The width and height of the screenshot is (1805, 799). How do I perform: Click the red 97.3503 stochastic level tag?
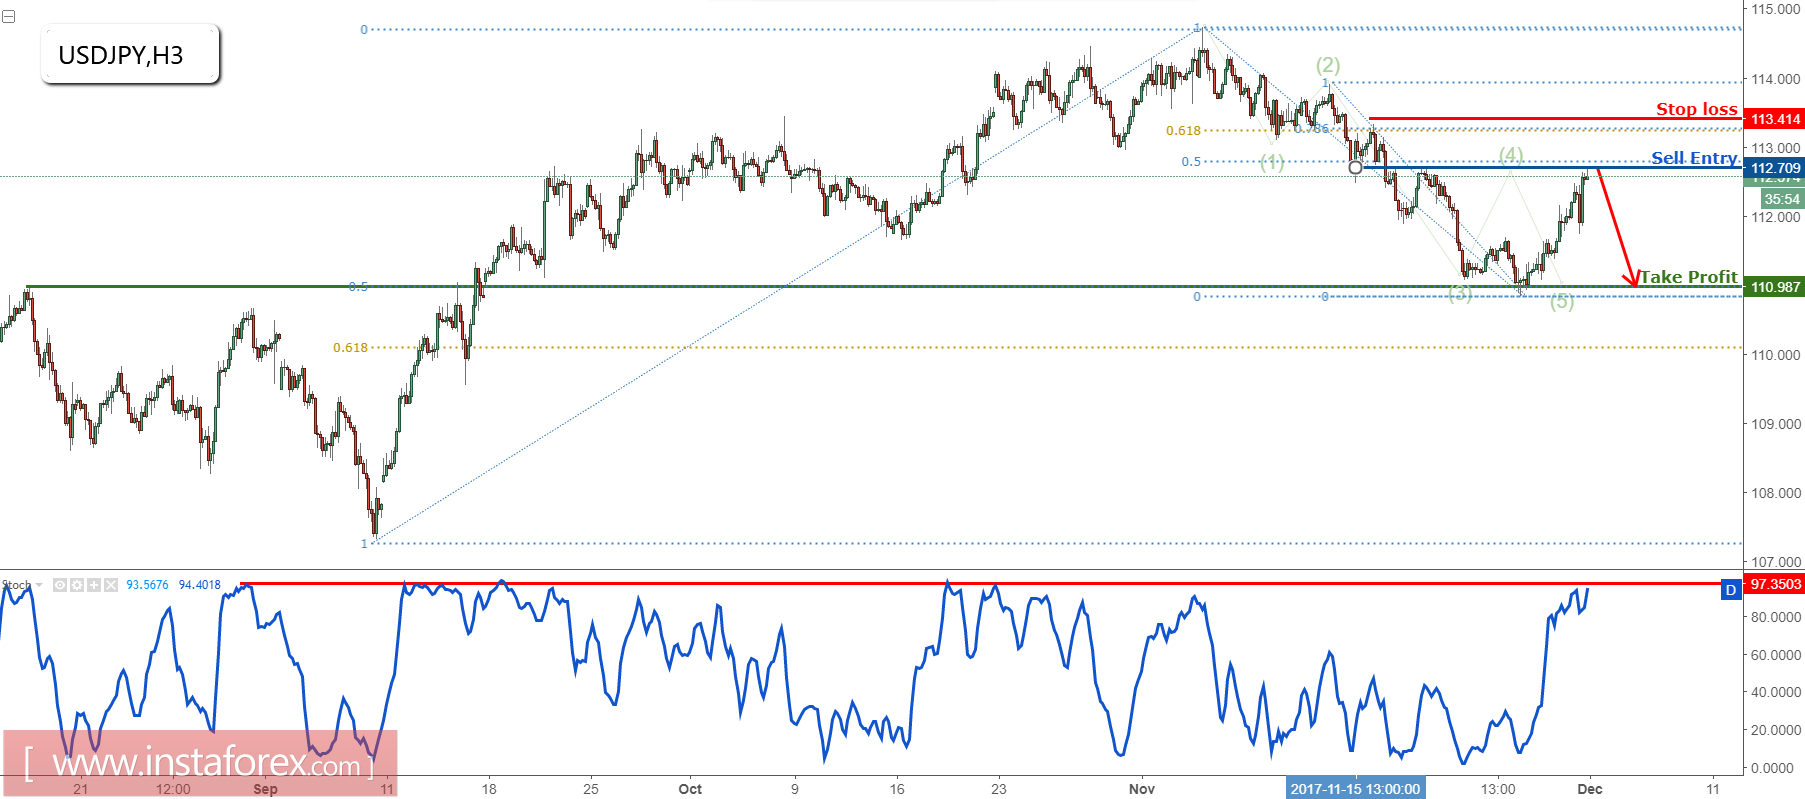(1775, 584)
